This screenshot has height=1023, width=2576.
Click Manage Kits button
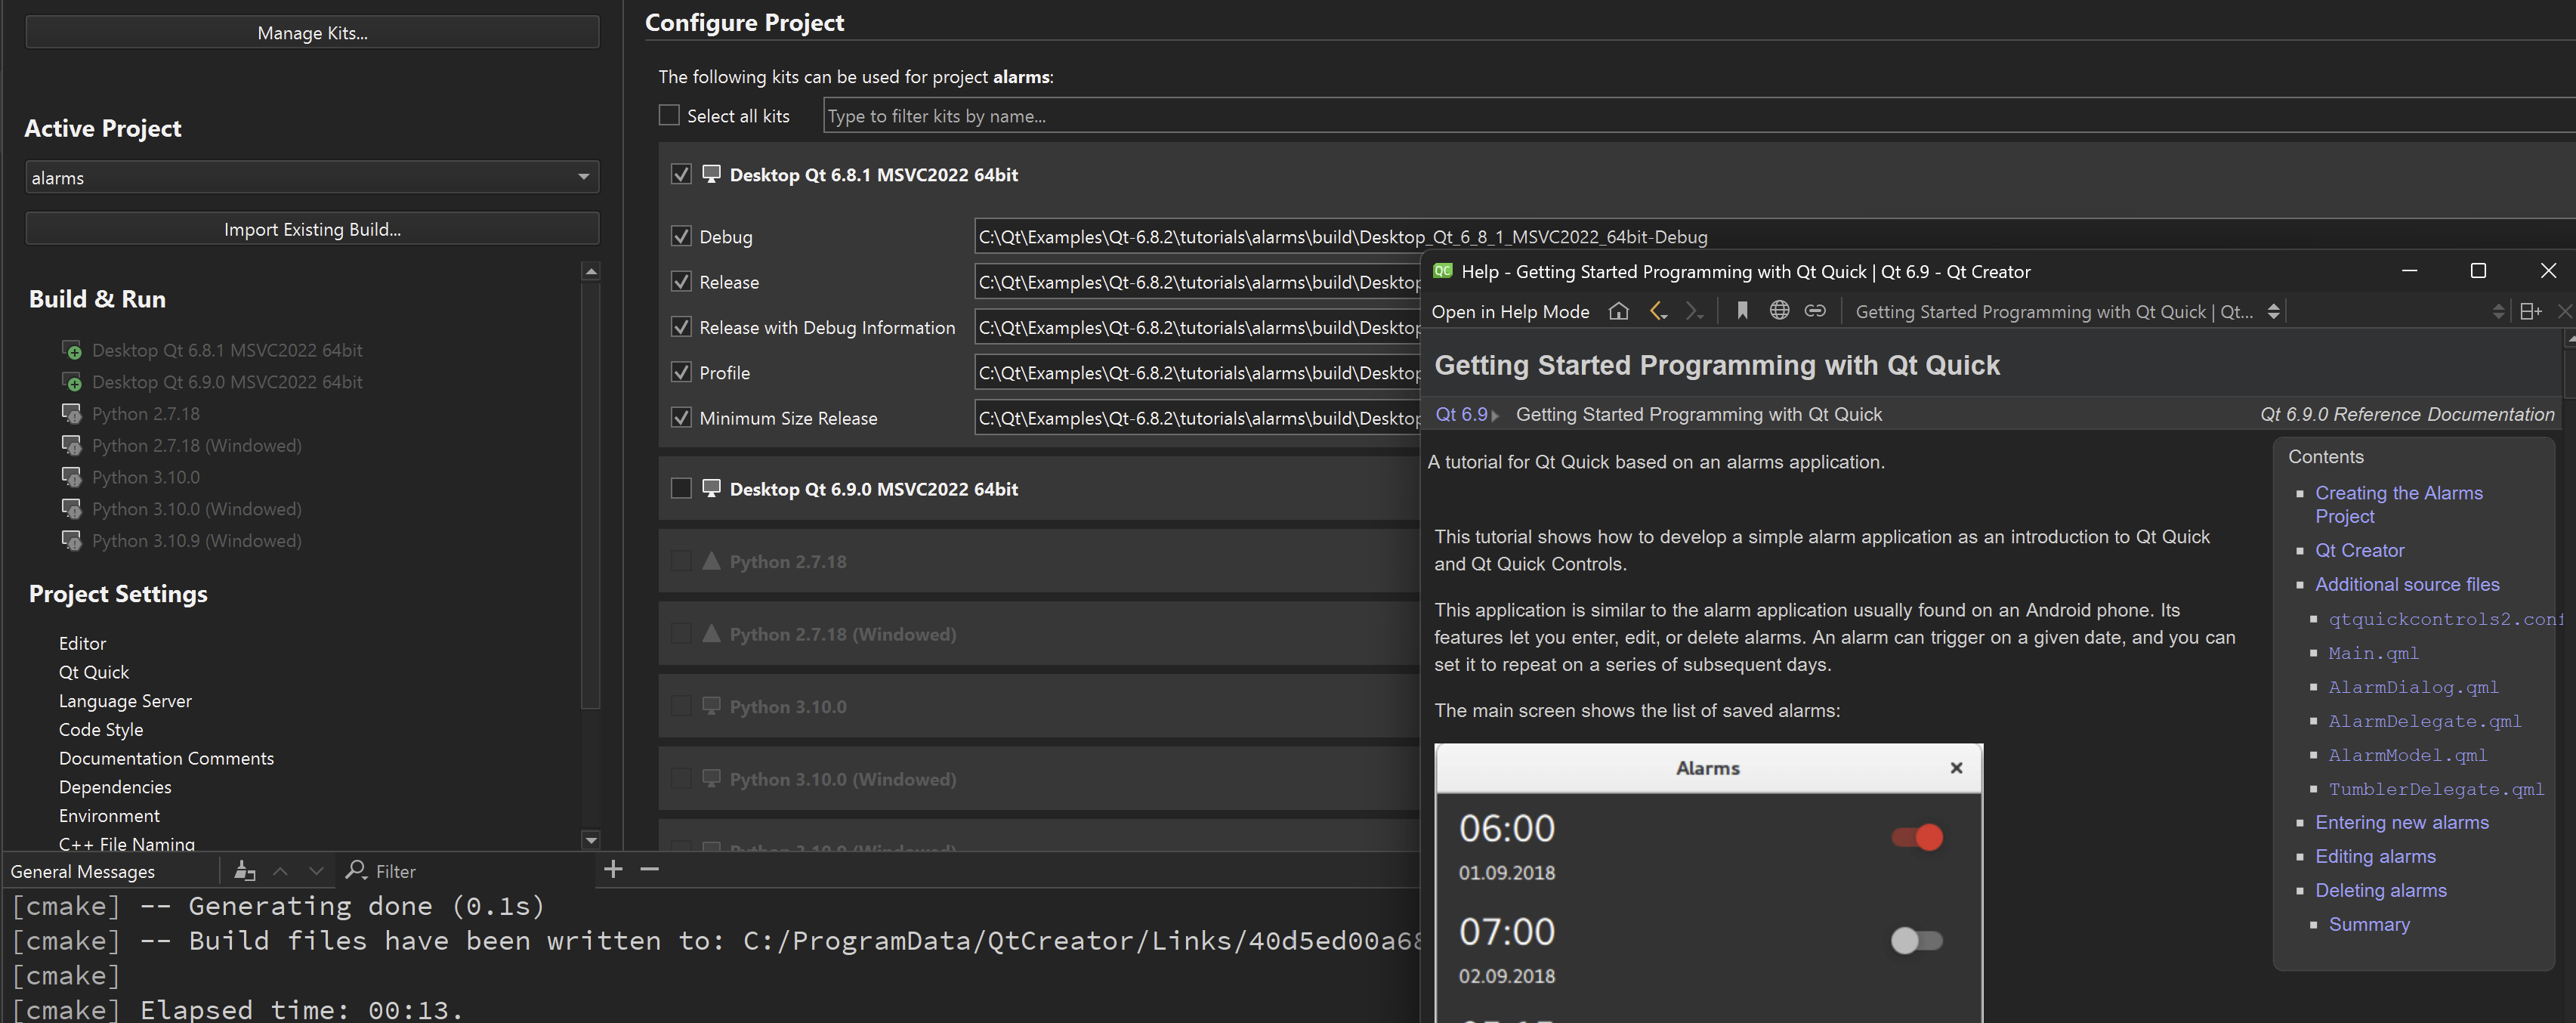[312, 32]
